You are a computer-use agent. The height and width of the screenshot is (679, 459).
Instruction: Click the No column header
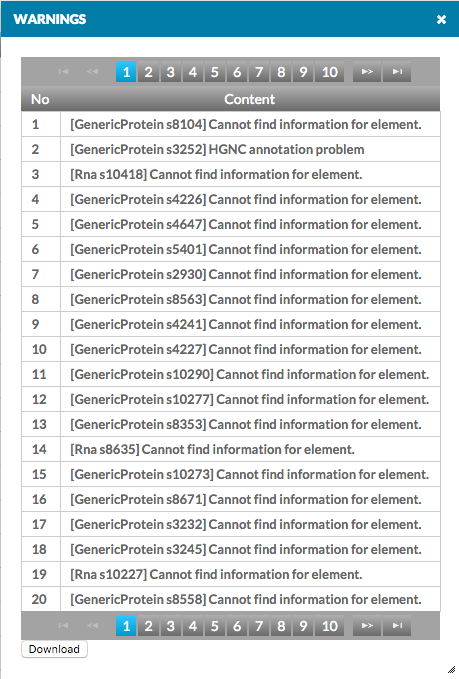click(x=41, y=99)
